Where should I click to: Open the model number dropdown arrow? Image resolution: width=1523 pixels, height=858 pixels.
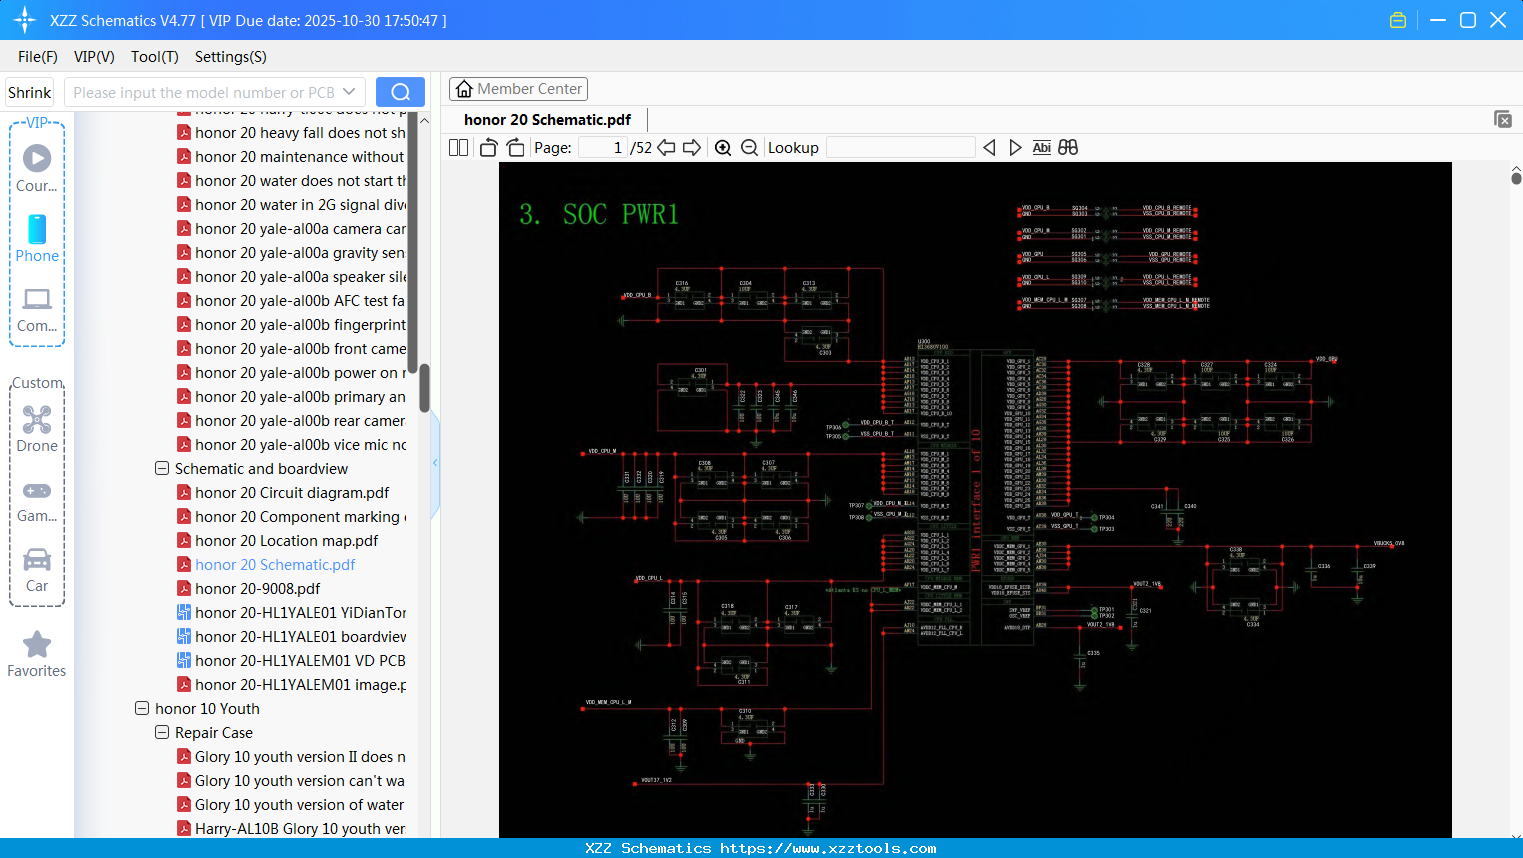coord(349,92)
